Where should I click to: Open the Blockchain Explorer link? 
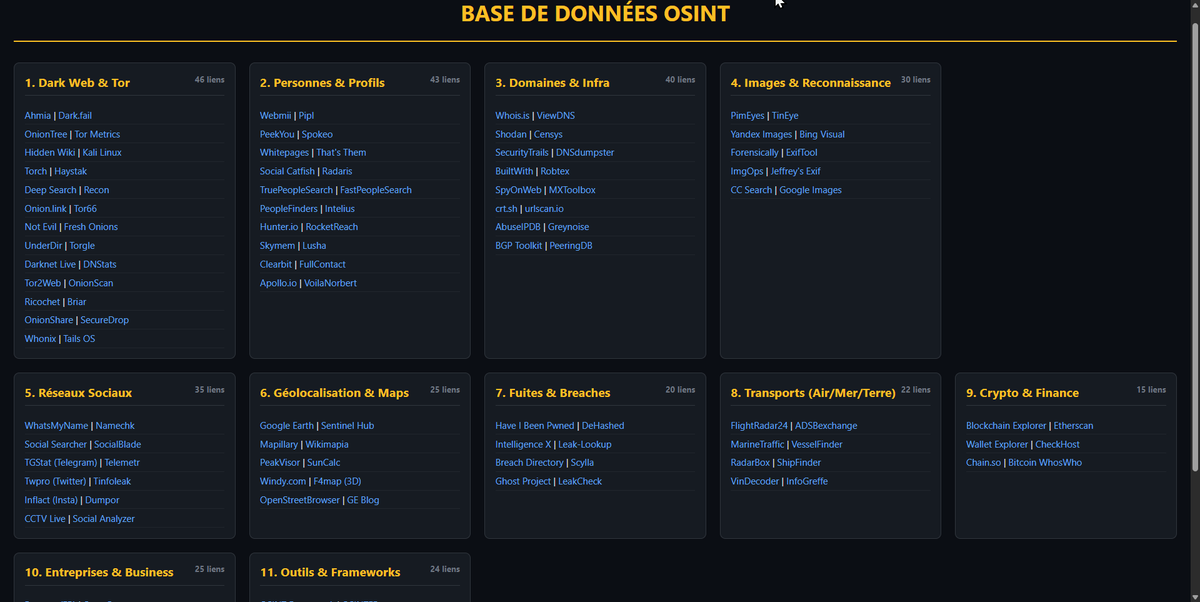1005,425
